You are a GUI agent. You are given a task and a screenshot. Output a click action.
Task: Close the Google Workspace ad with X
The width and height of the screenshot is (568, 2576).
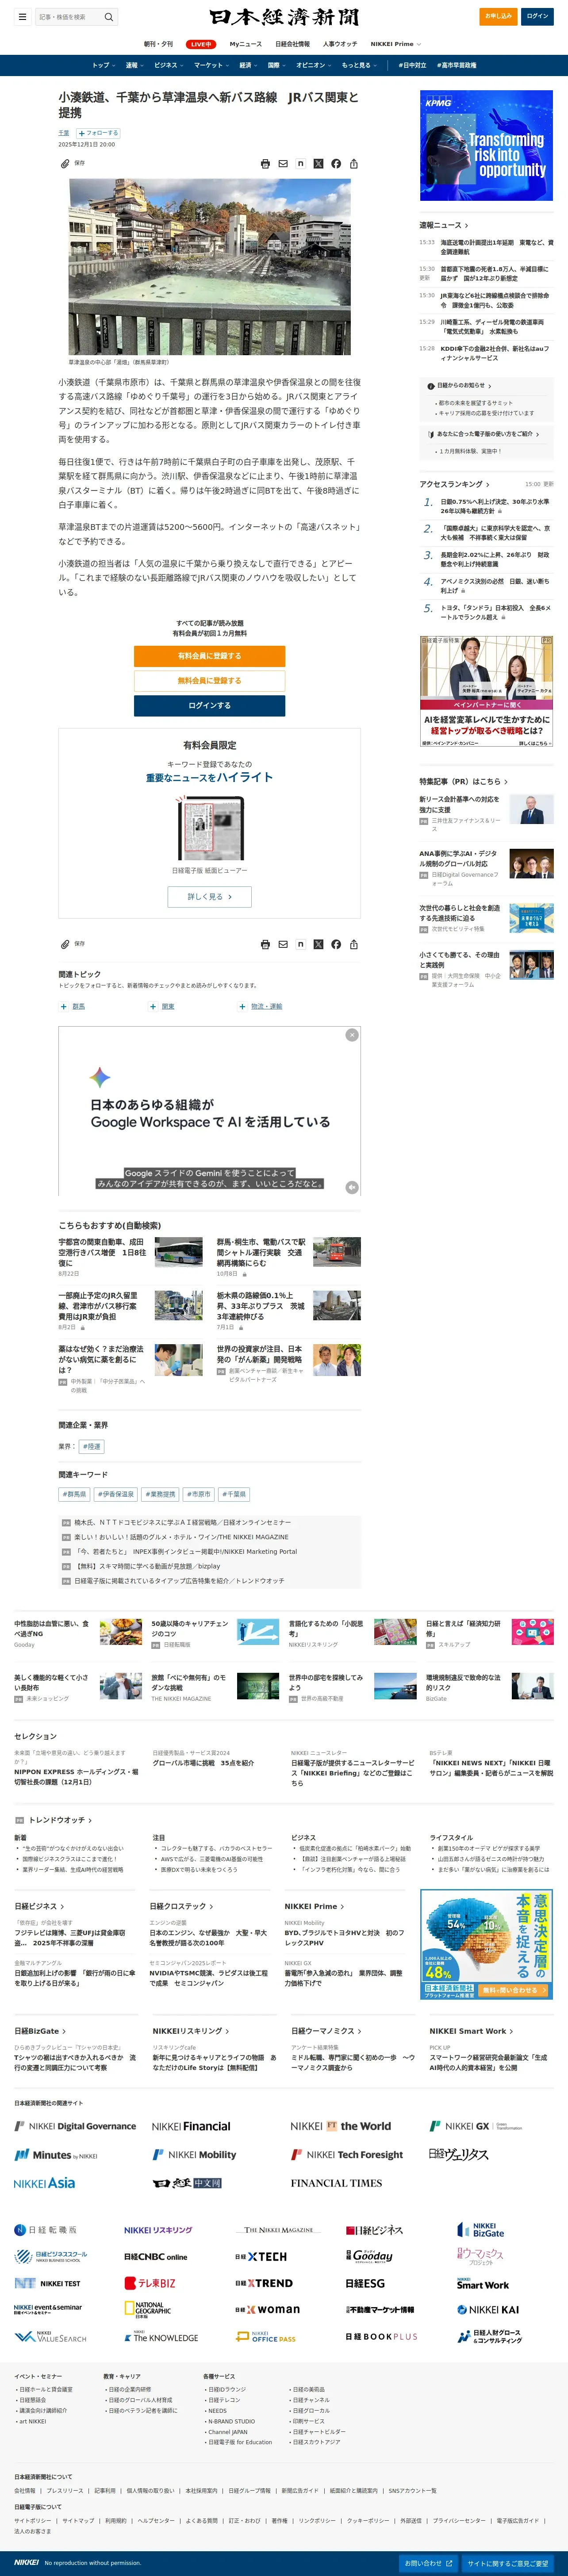352,1035
